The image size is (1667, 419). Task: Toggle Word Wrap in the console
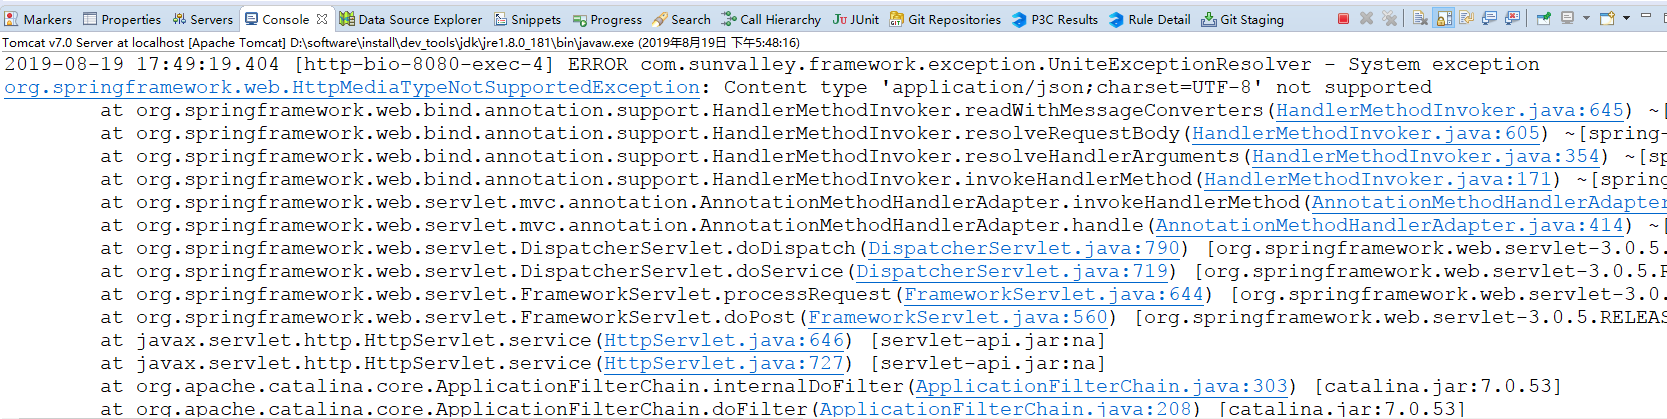[x=1466, y=18]
